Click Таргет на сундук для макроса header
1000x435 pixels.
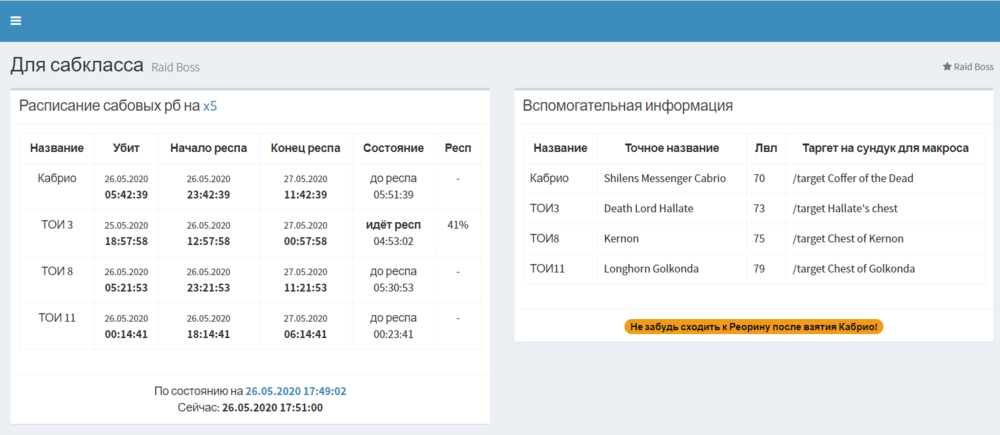coord(885,148)
